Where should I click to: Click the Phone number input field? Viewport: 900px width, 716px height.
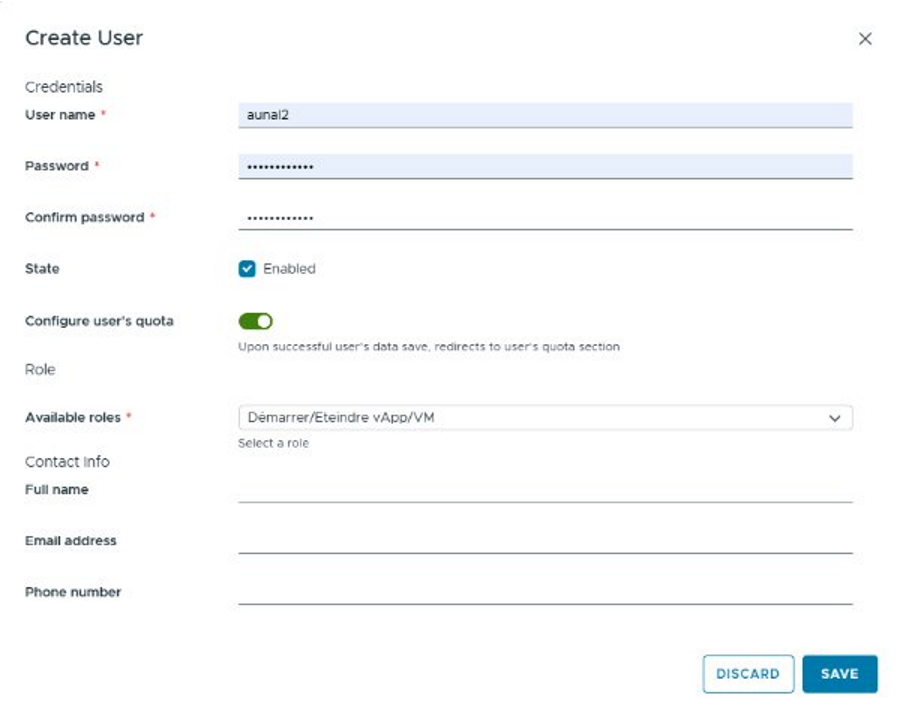pos(544,592)
